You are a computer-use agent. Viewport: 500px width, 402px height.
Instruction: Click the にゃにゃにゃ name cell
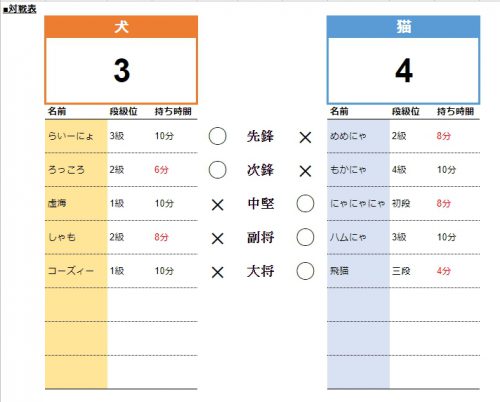click(358, 203)
